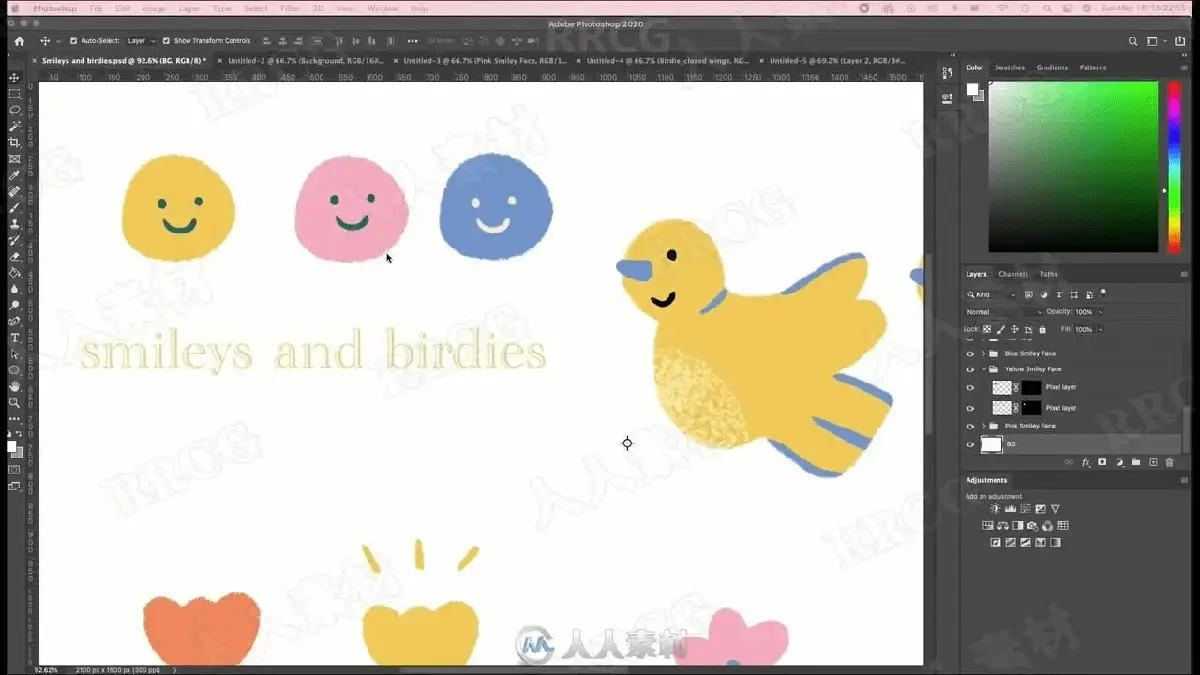Open the Paths panel tab

tap(1048, 274)
